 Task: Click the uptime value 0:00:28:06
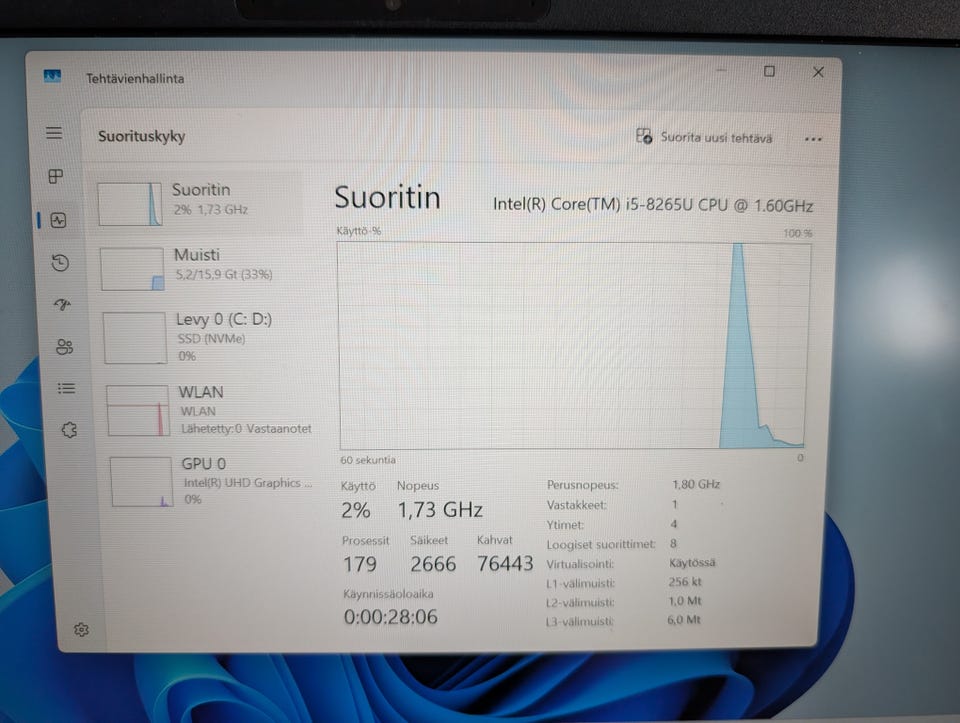(x=391, y=616)
